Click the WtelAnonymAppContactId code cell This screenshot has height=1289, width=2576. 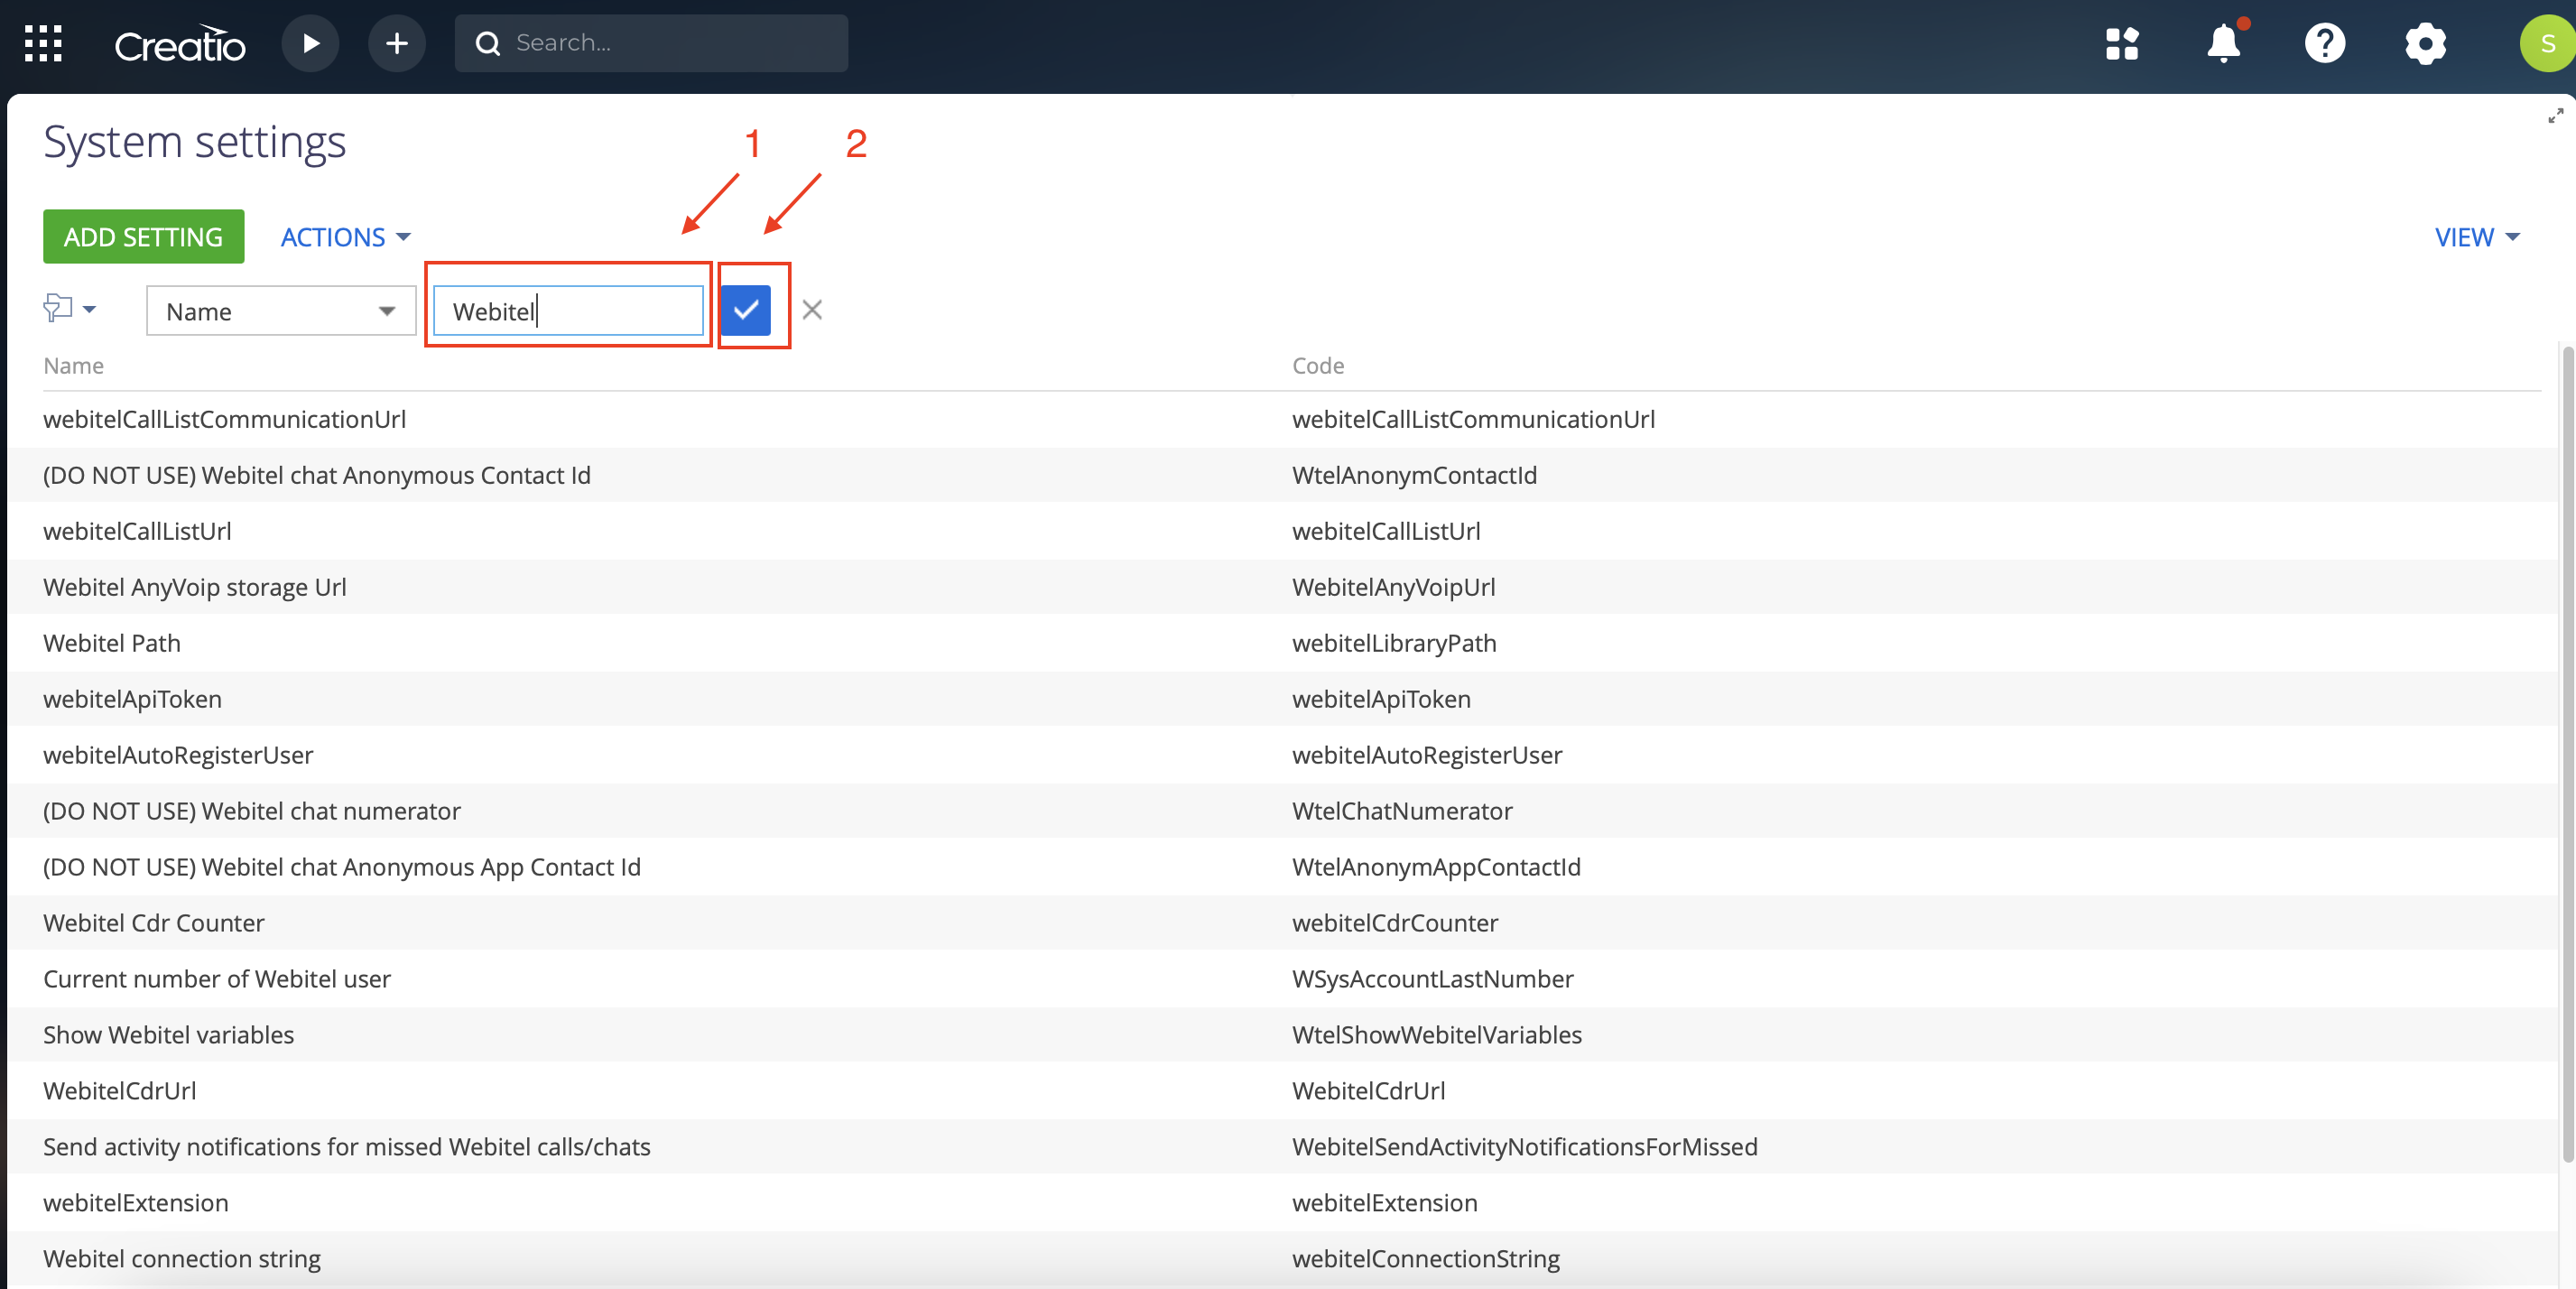click(x=1436, y=867)
